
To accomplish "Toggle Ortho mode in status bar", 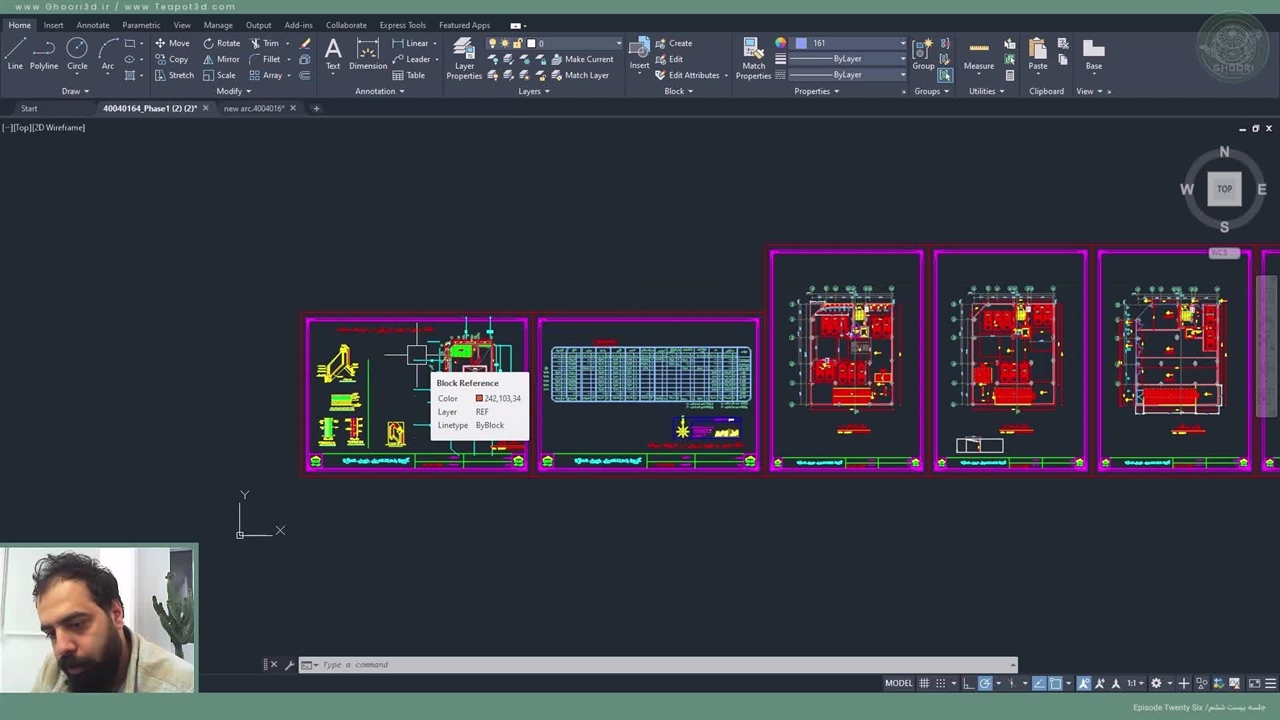I will pos(968,683).
